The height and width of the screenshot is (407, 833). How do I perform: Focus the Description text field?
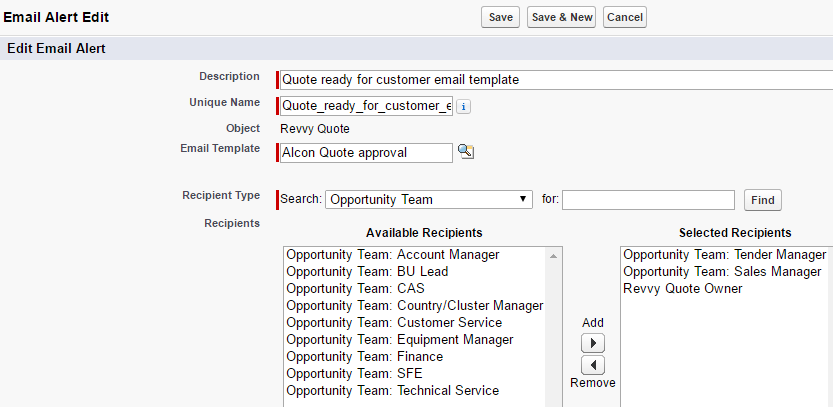pyautogui.click(x=556, y=79)
